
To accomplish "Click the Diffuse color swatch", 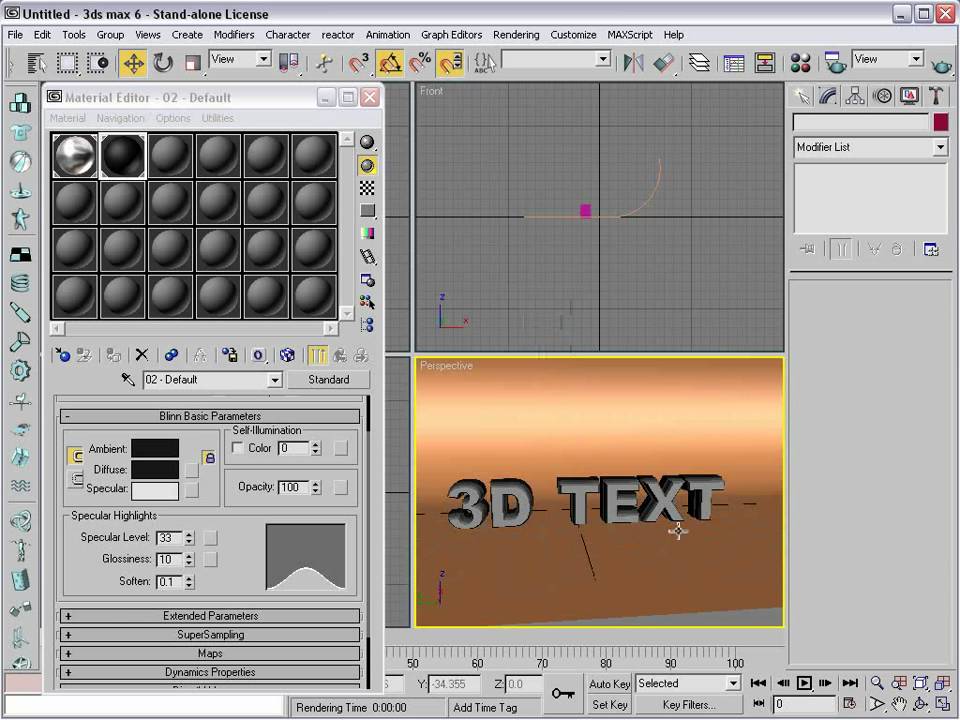I will coord(155,469).
